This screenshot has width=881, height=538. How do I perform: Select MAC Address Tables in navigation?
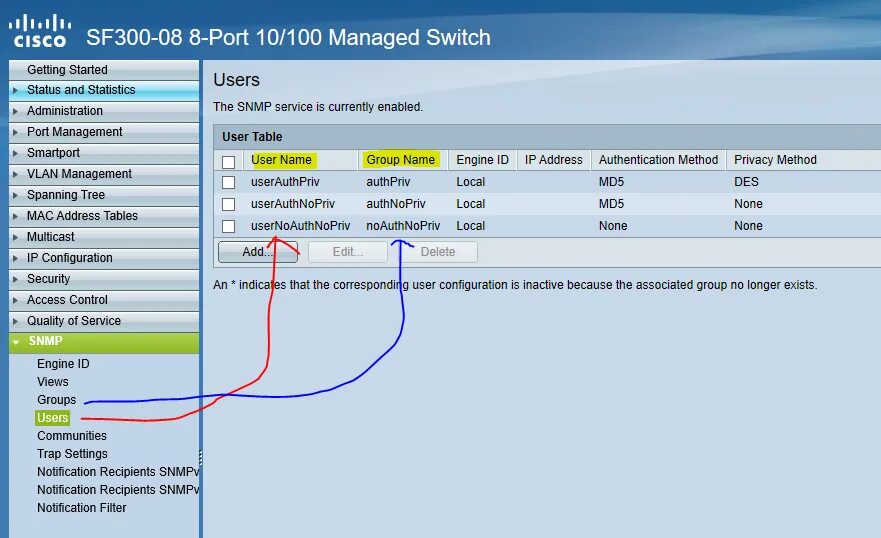point(104,216)
